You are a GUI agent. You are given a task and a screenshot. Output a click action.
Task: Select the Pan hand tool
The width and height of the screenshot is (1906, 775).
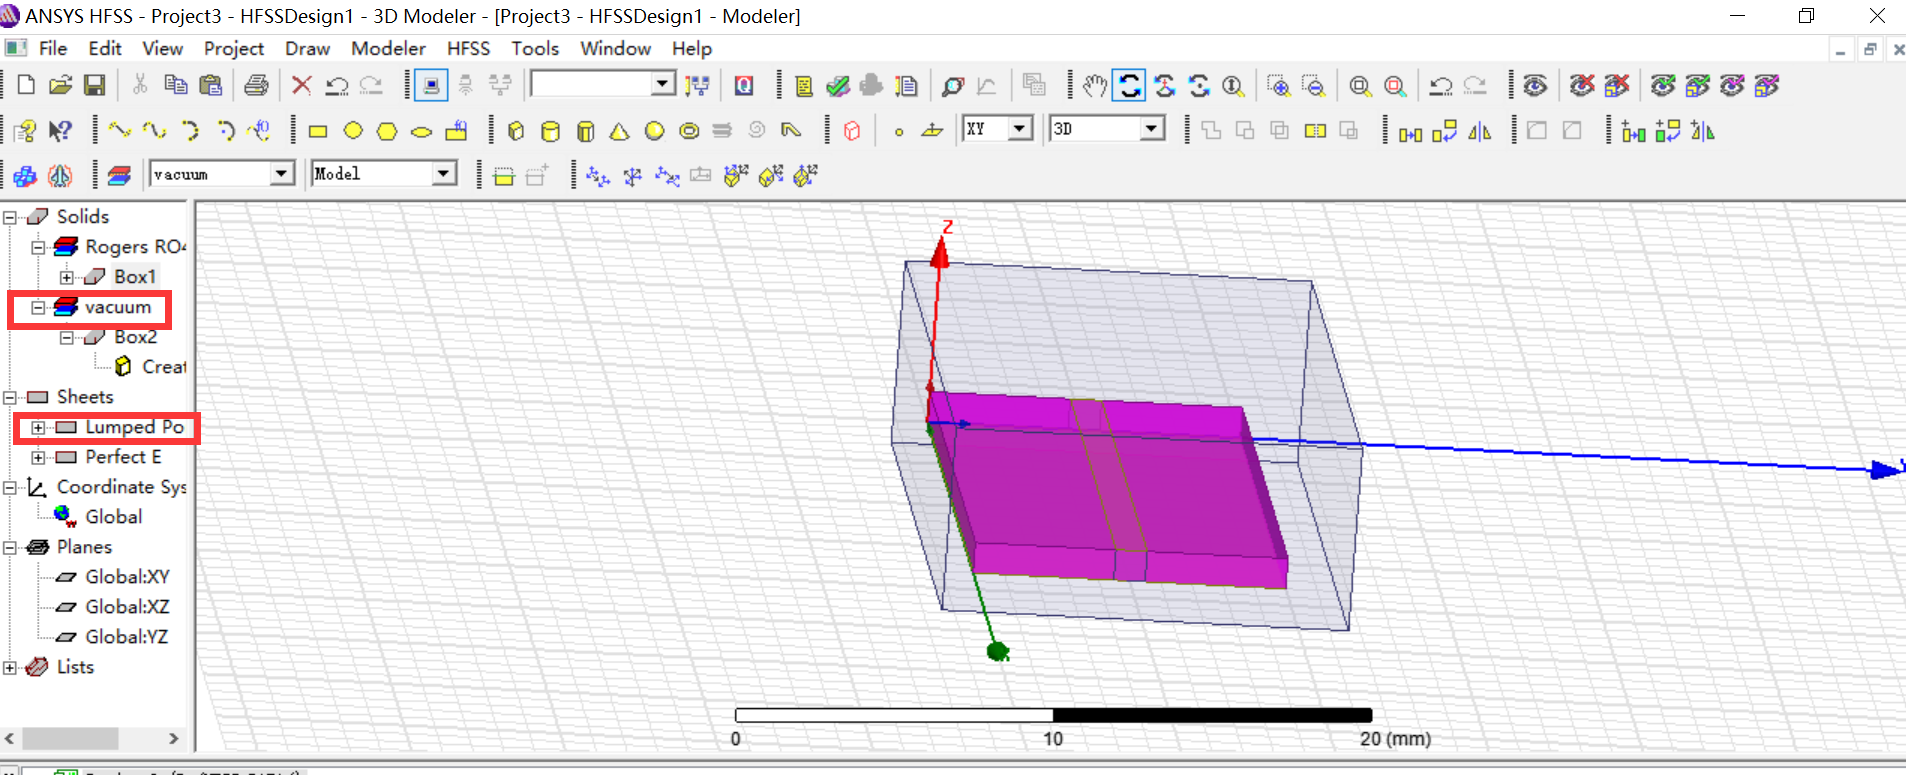[x=1095, y=86]
